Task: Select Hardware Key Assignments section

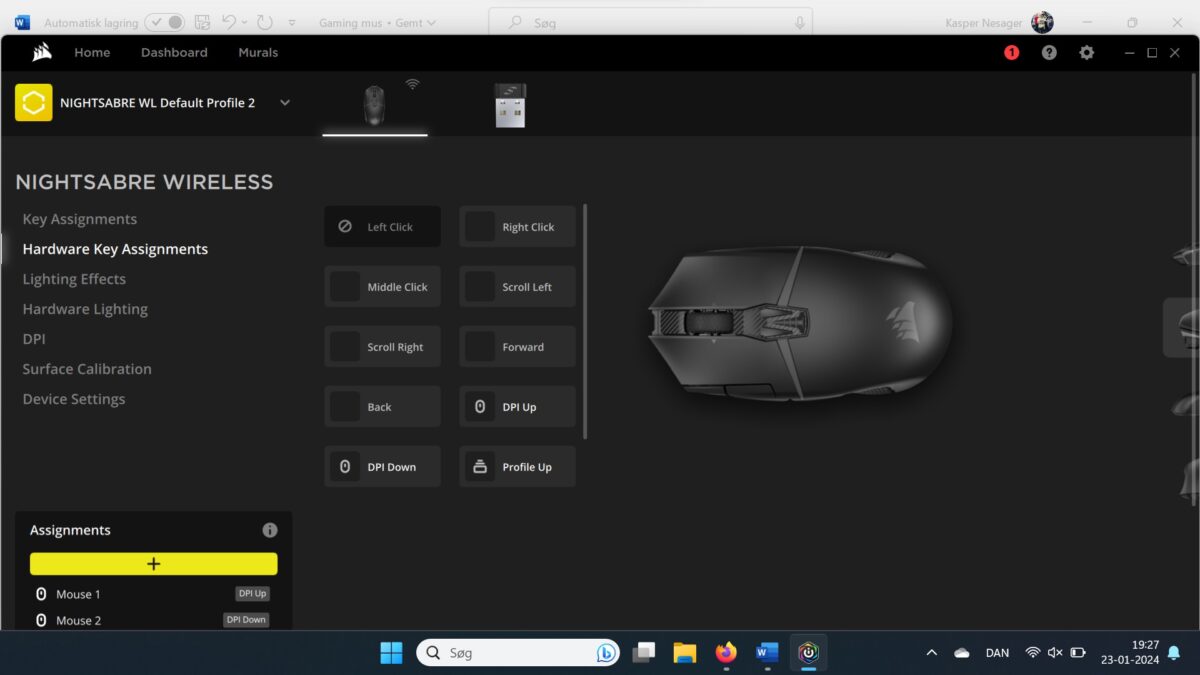Action: click(115, 249)
